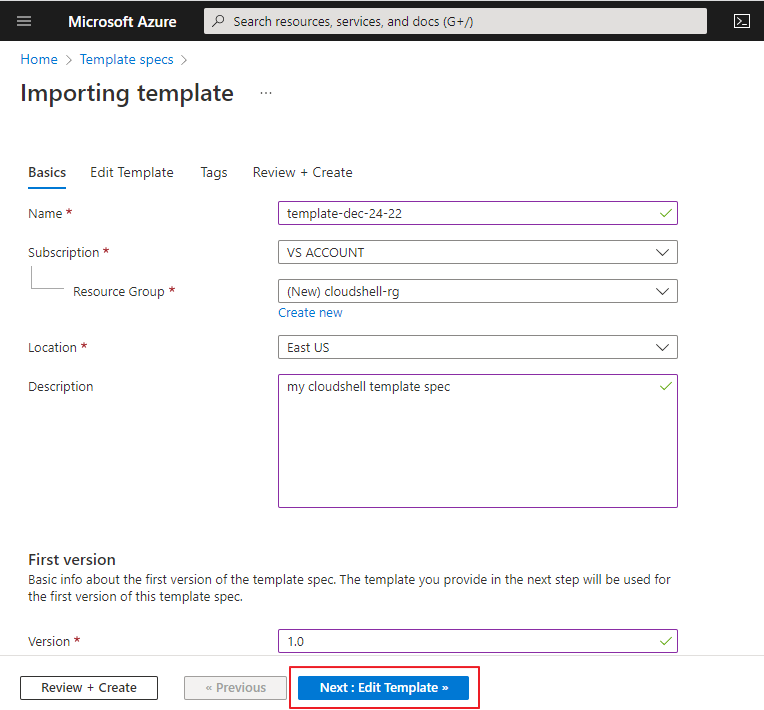Image resolution: width=764 pixels, height=710 pixels.
Task: Go to Template specs breadcrumb
Action: [126, 59]
